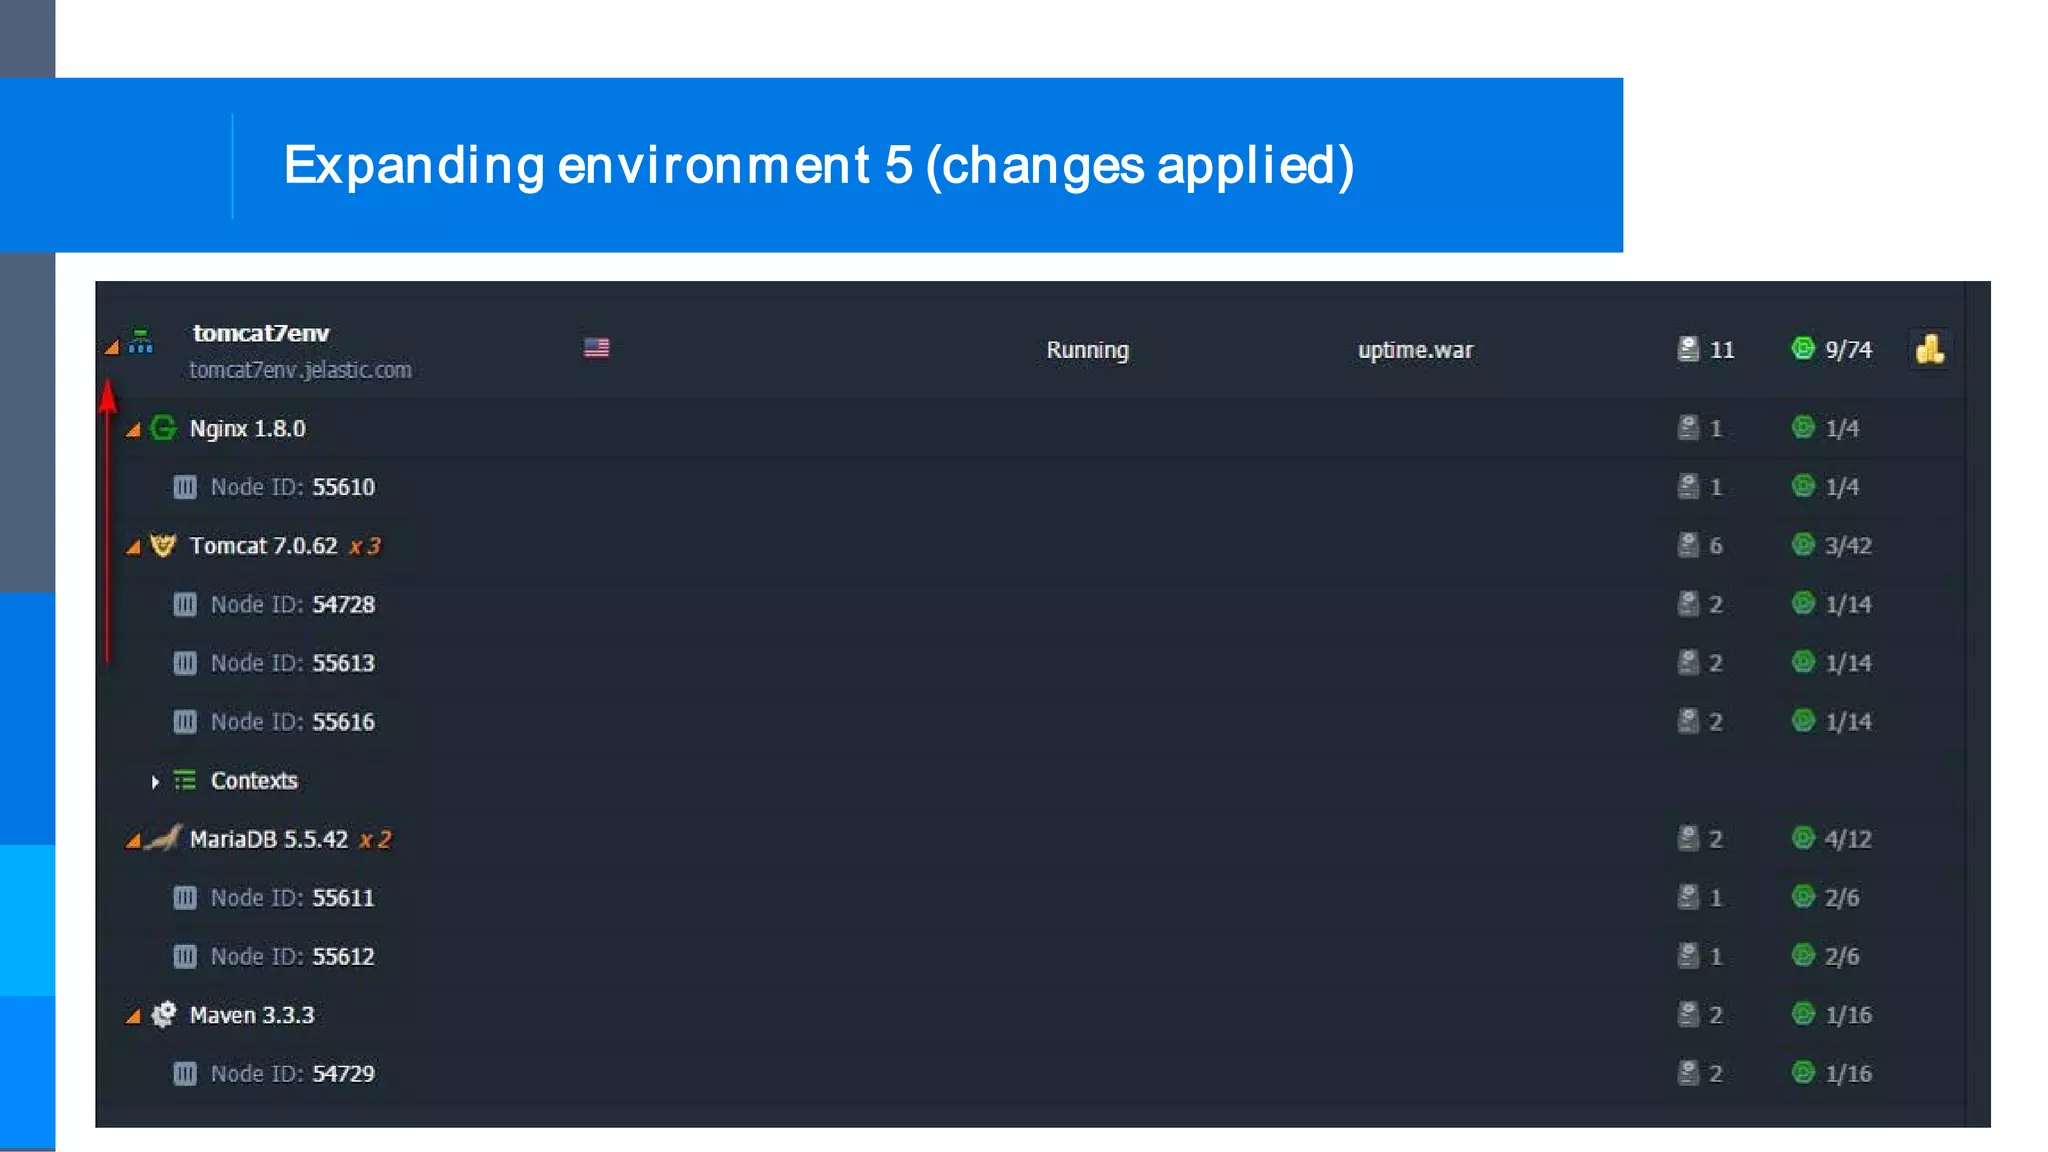The width and height of the screenshot is (2048, 1152).
Task: Click disk icon in MariaDB 5.5.42 row
Action: tap(1688, 838)
